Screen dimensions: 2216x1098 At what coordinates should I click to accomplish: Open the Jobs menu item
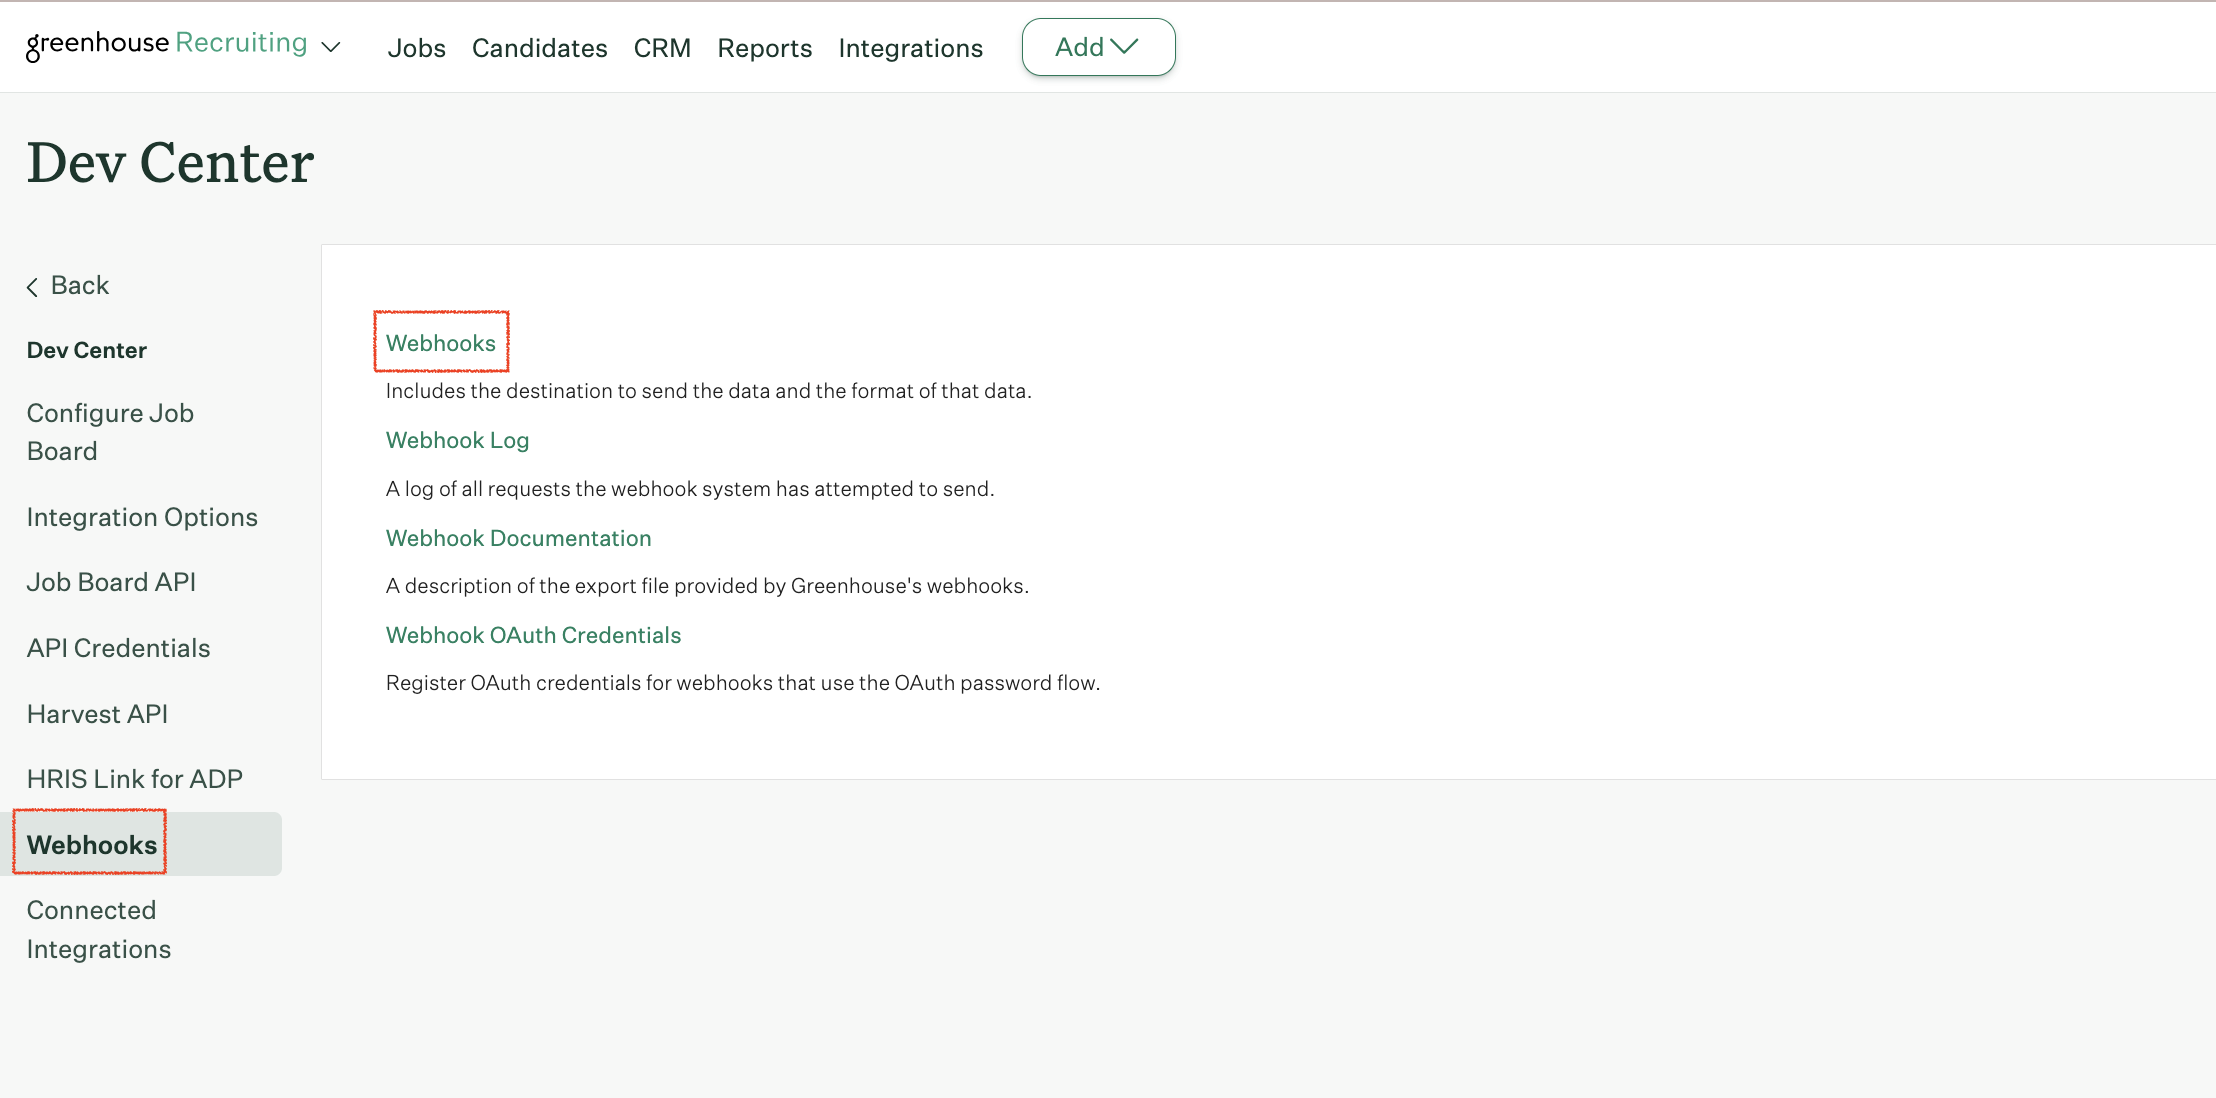(416, 48)
